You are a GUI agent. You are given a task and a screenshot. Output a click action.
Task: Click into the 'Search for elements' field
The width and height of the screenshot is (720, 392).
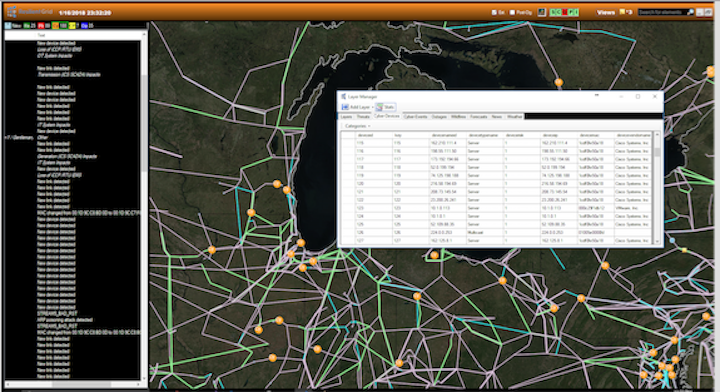(x=662, y=12)
